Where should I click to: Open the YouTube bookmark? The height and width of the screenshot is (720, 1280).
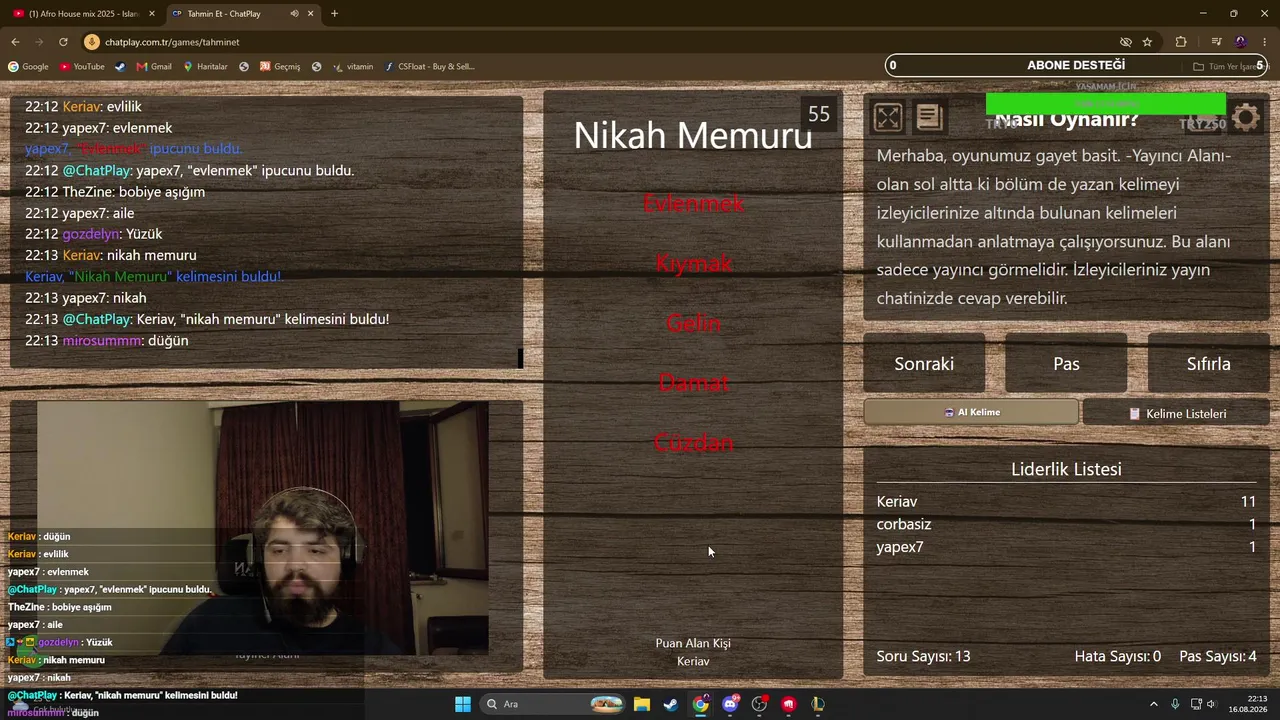pyautogui.click(x=82, y=67)
